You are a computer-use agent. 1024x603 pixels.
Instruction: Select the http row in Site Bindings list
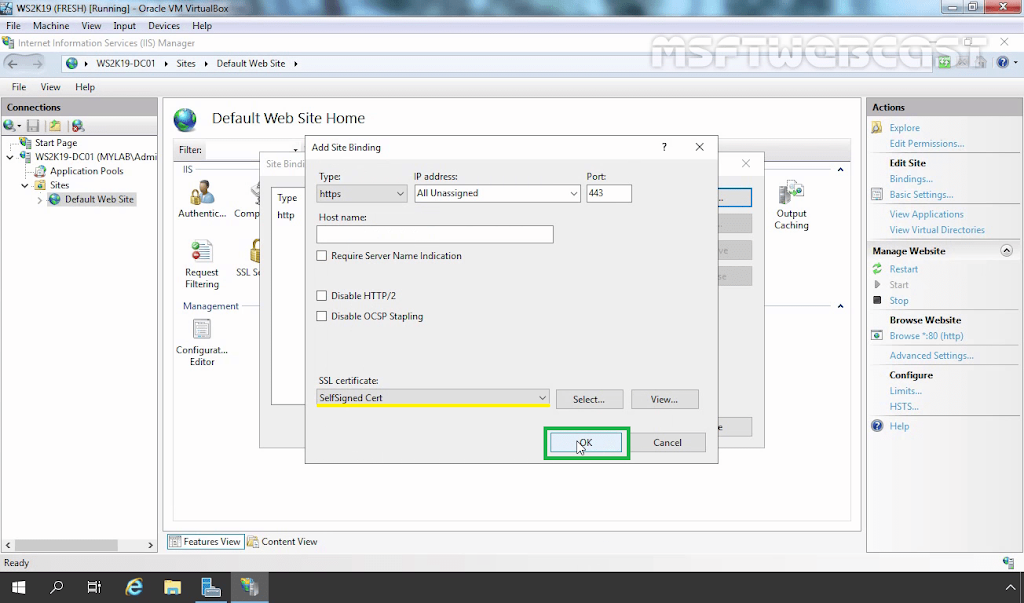tap(288, 215)
